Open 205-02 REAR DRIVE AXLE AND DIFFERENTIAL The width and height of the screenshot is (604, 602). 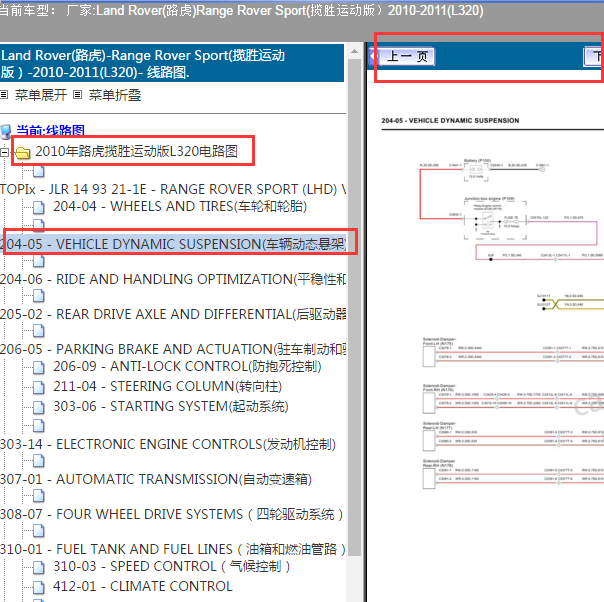pos(173,314)
